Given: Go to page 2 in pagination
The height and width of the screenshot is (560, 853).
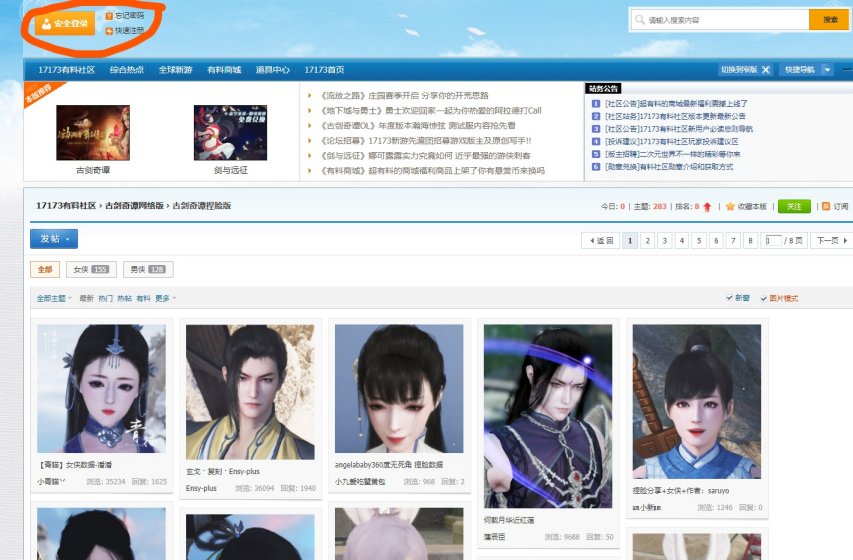Looking at the screenshot, I should pos(647,241).
